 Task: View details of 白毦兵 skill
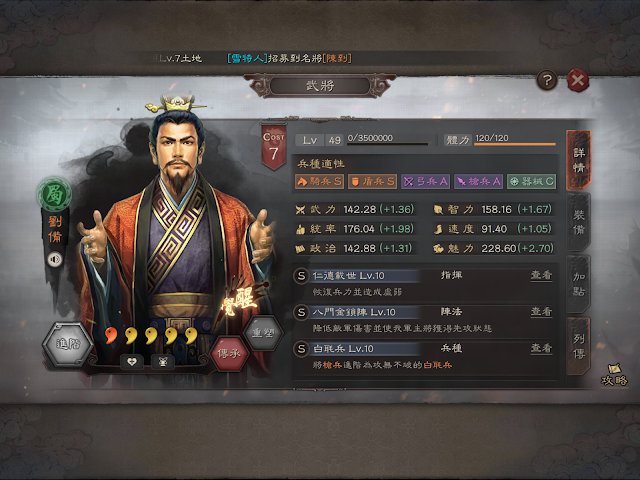pos(541,348)
